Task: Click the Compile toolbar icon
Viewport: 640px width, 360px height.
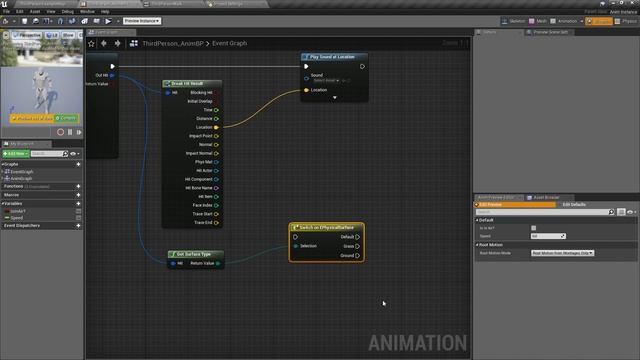Action: 6,21
